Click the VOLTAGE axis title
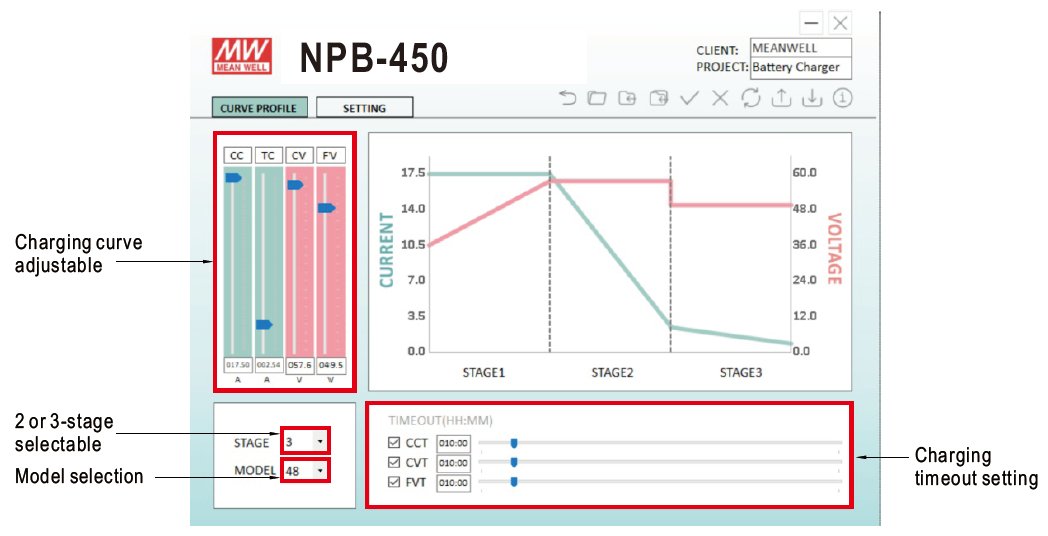This screenshot has height=536, width=1048. pyautogui.click(x=834, y=249)
